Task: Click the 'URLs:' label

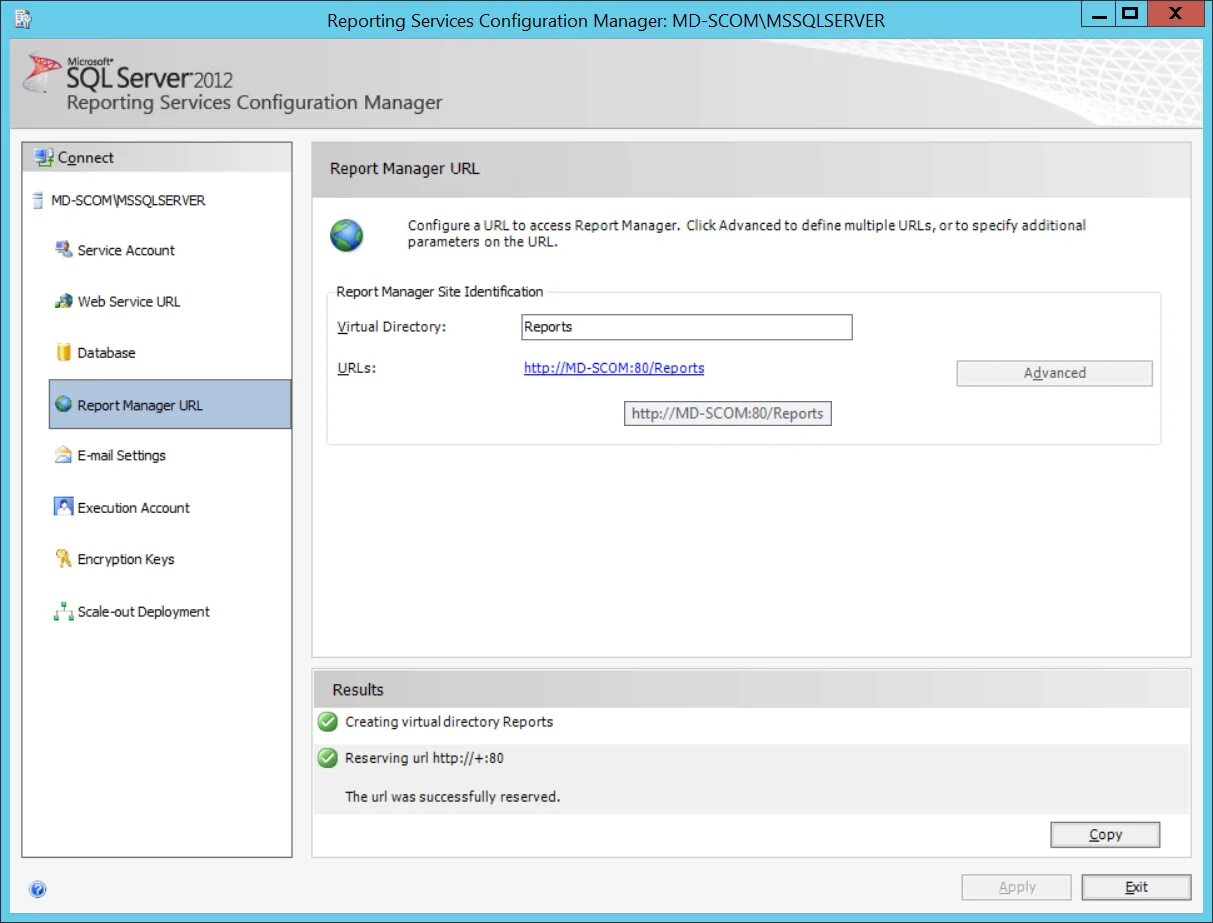Action: point(356,368)
